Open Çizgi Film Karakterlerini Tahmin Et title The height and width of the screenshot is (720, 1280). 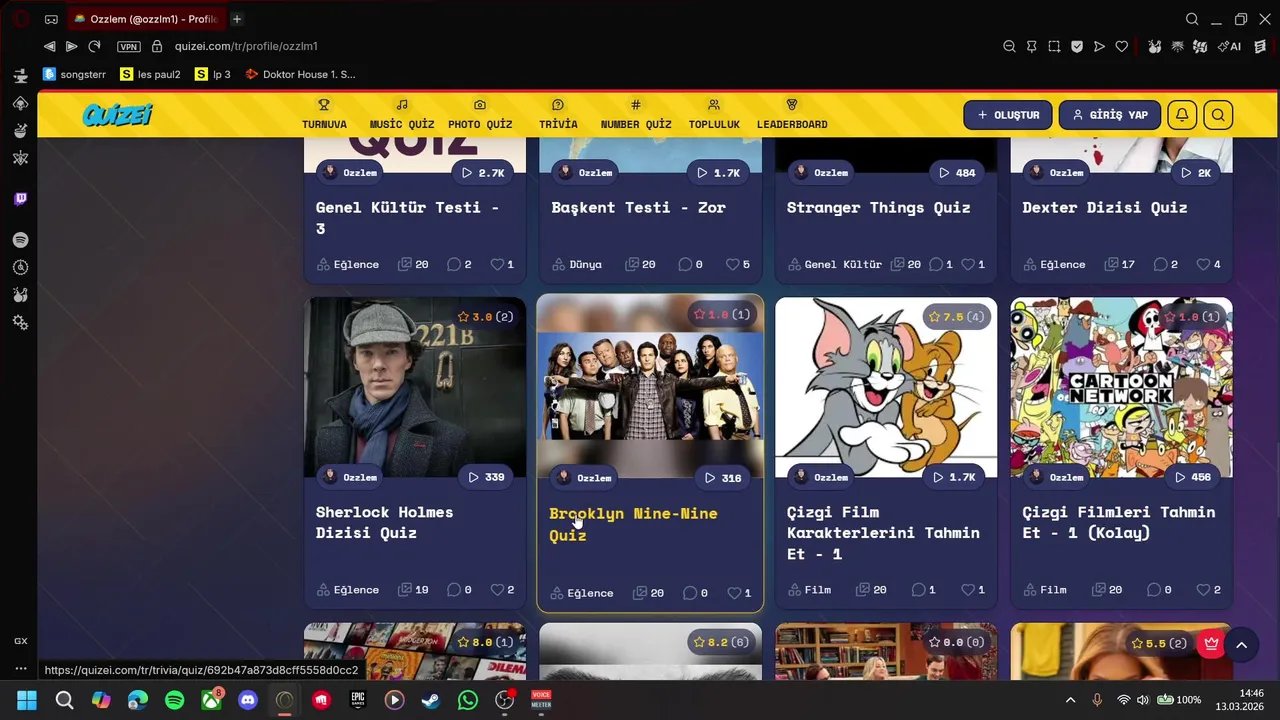883,533
